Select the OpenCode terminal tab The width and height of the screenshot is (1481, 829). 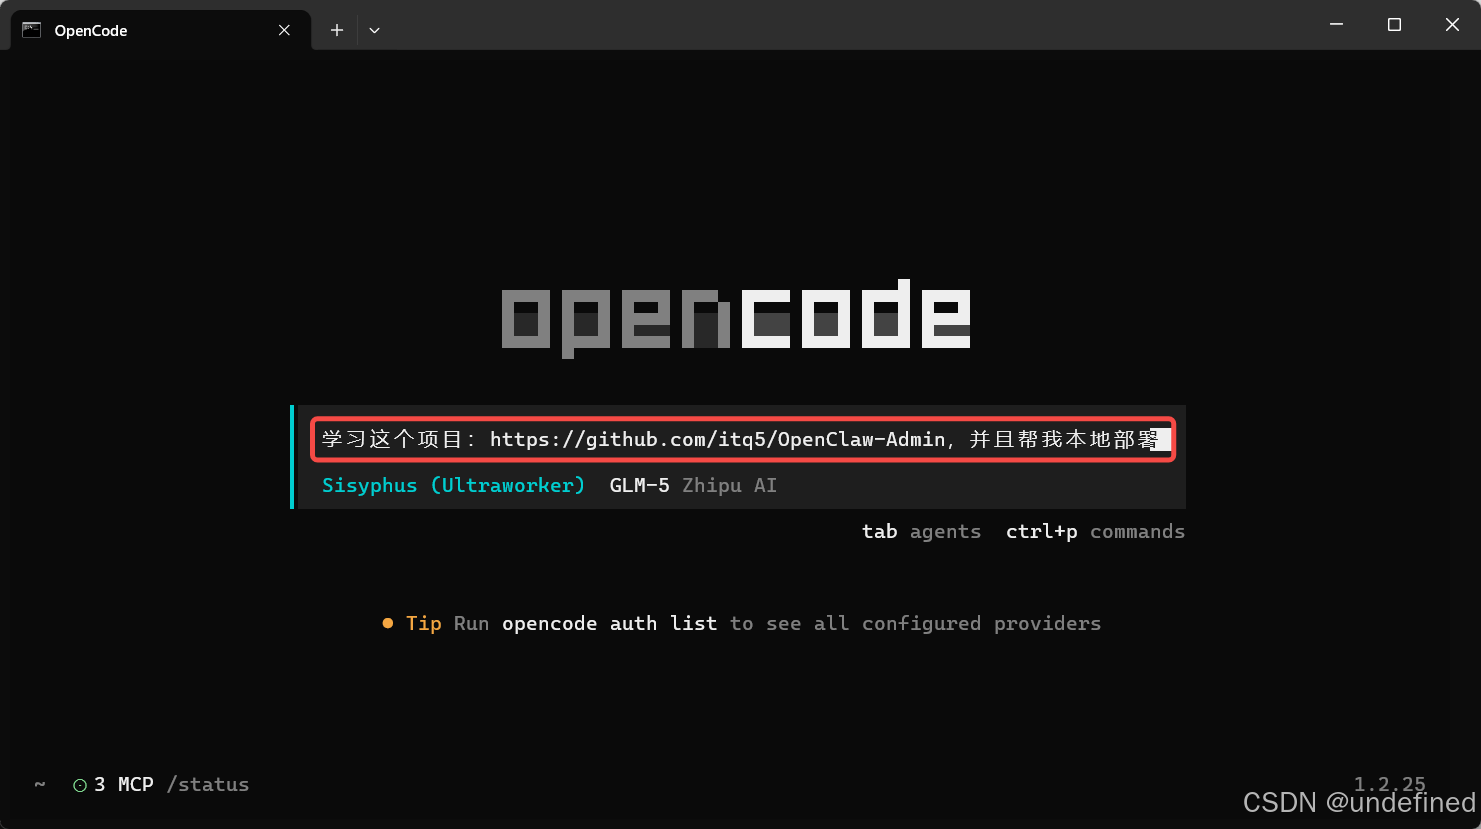point(160,30)
